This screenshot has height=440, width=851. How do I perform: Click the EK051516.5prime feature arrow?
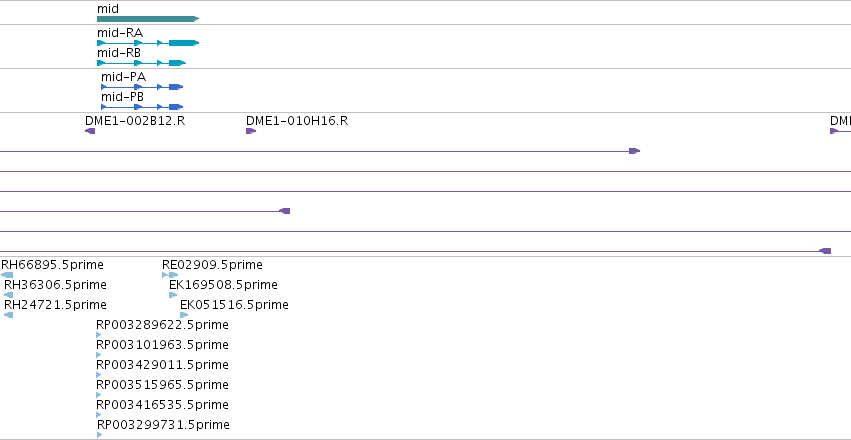click(184, 315)
